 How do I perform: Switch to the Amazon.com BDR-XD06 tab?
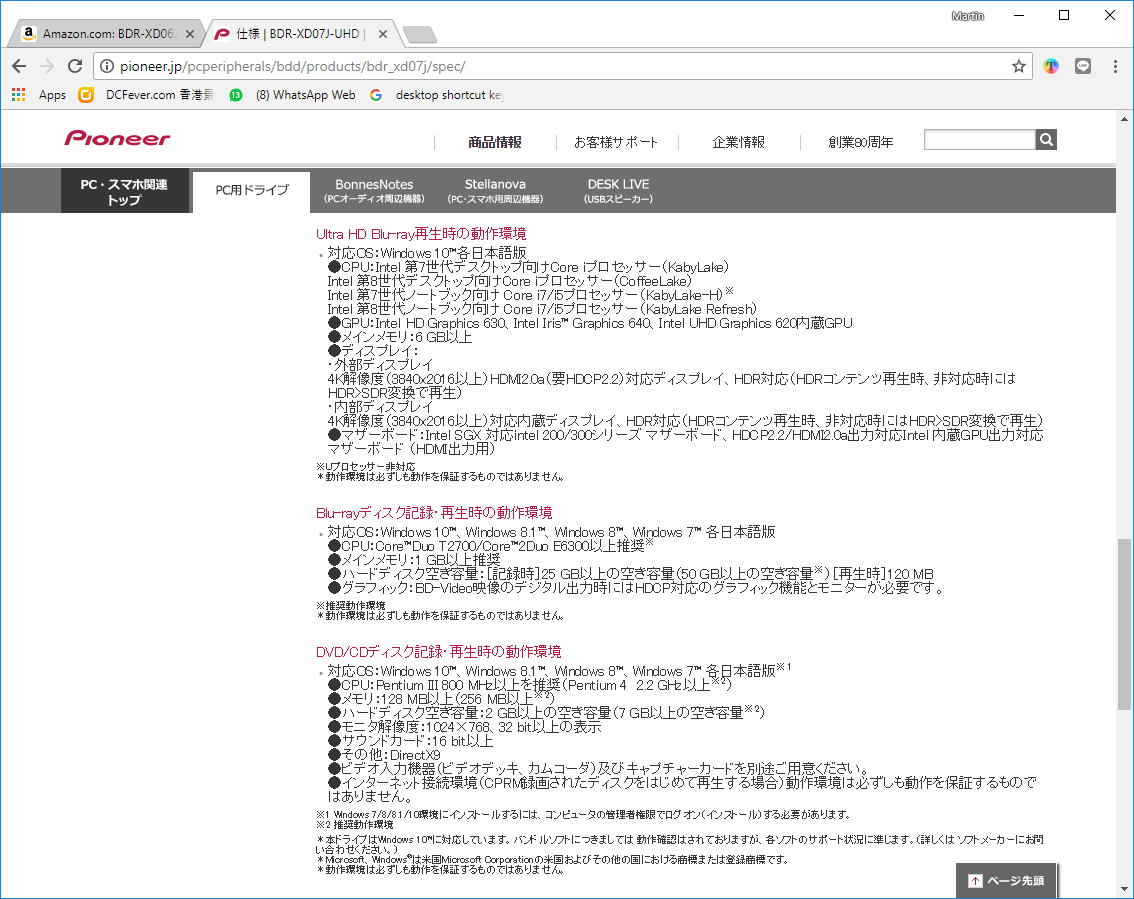pos(107,34)
